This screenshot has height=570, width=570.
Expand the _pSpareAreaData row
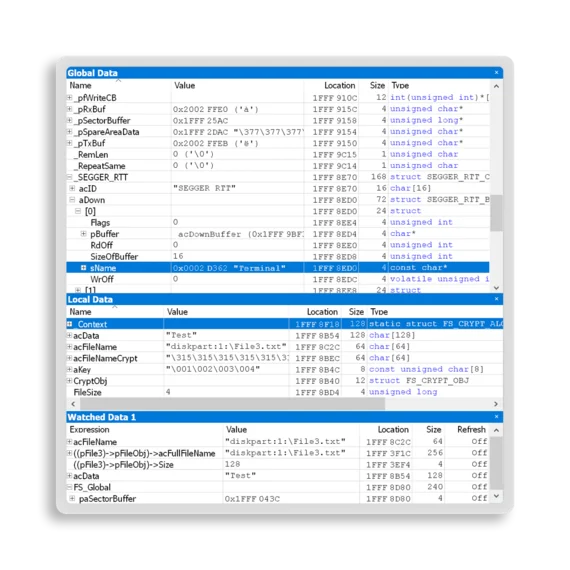coord(70,132)
